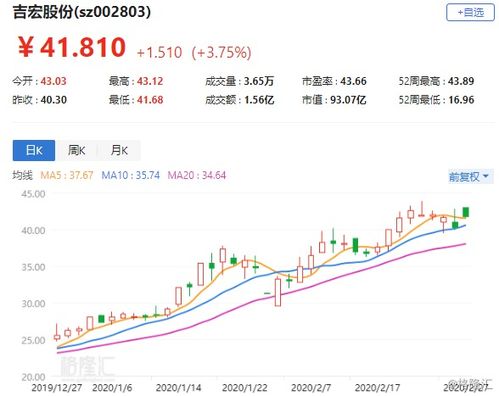The image size is (499, 396).
Task: Click the 30.00 y-axis label
Action: (33, 304)
